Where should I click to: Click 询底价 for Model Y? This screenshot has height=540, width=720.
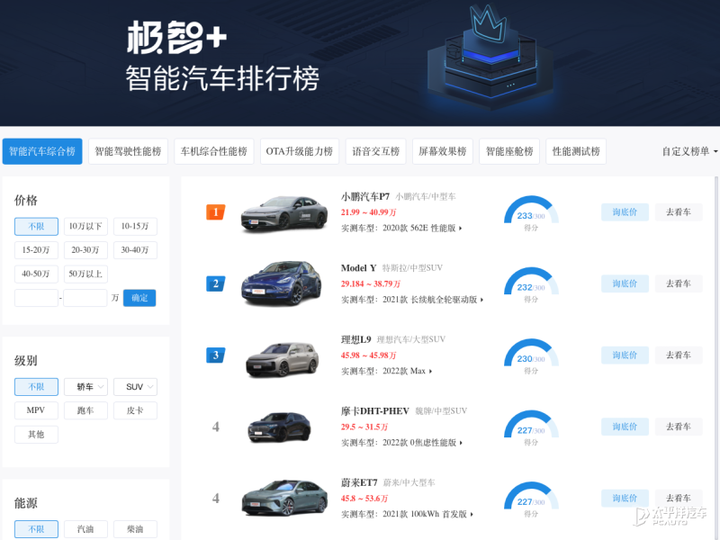625,284
